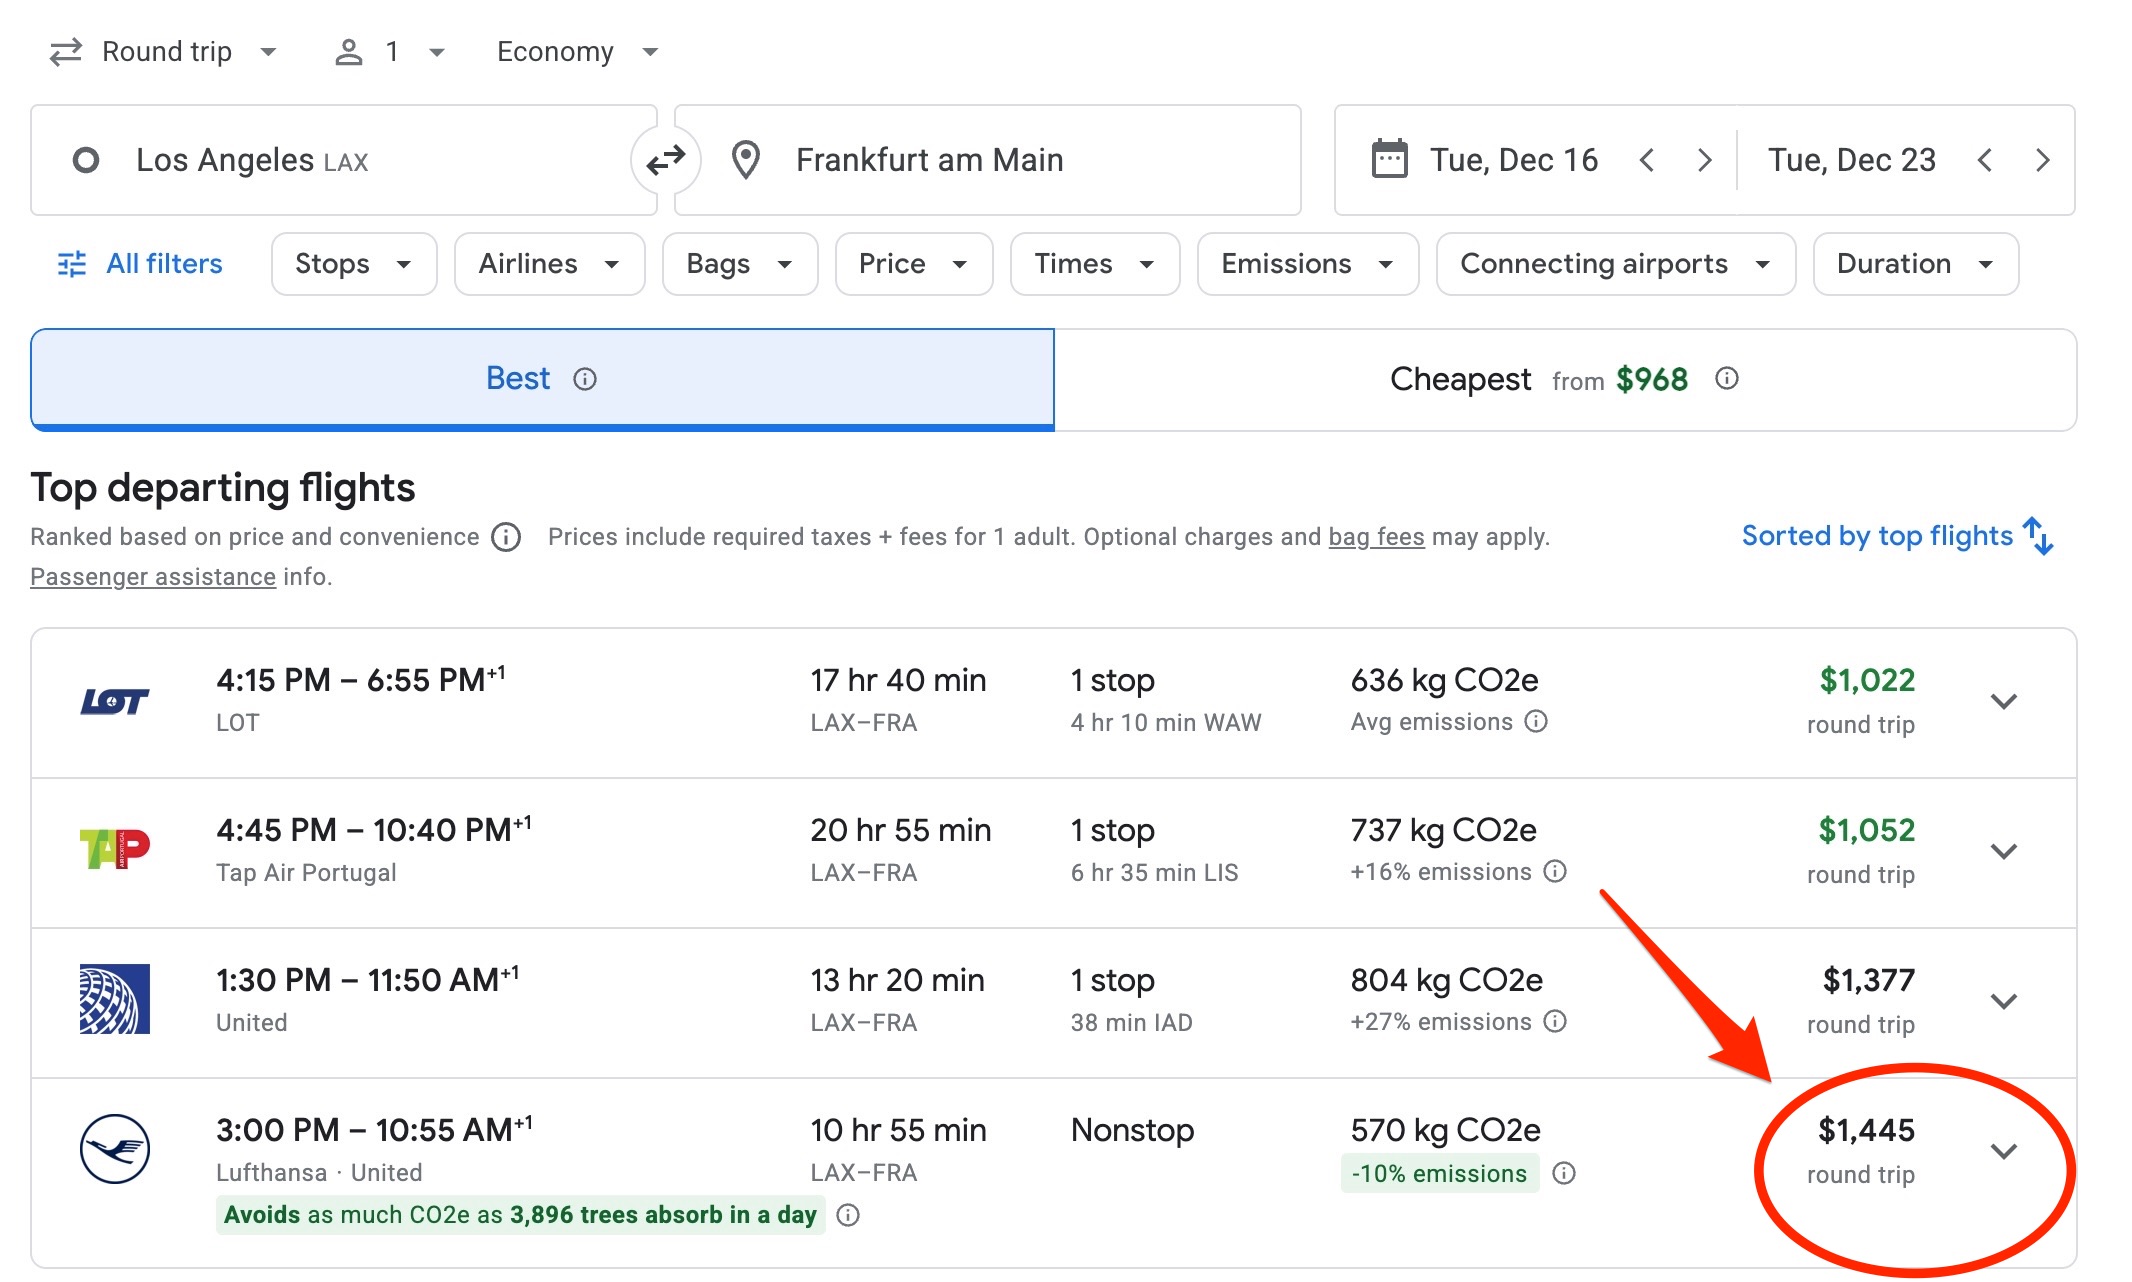Open the bag fees link
Viewport: 2132px width, 1282px height.
click(x=1376, y=538)
